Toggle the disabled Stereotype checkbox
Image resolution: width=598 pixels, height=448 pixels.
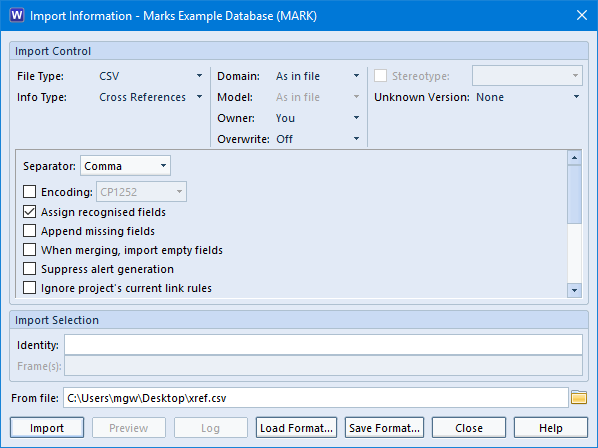pos(380,75)
